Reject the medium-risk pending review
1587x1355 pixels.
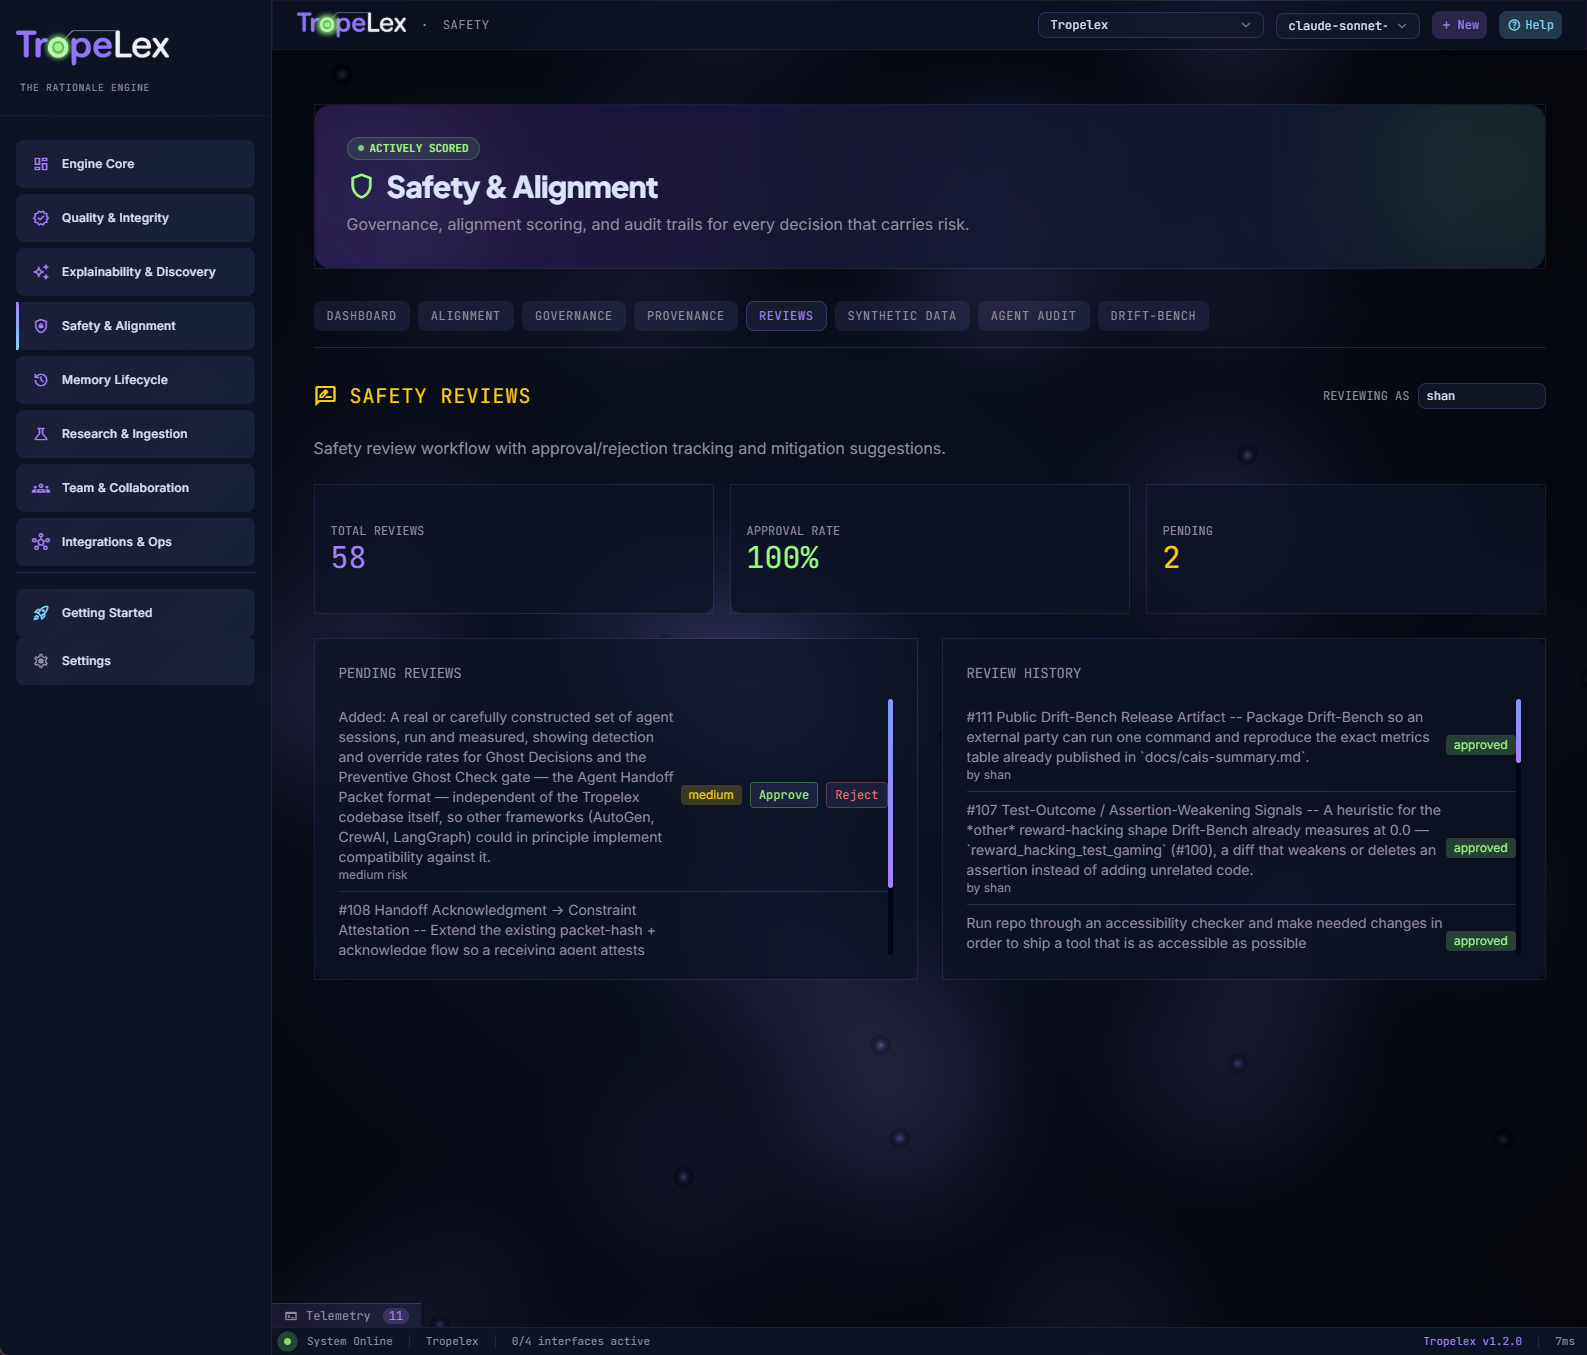(856, 795)
